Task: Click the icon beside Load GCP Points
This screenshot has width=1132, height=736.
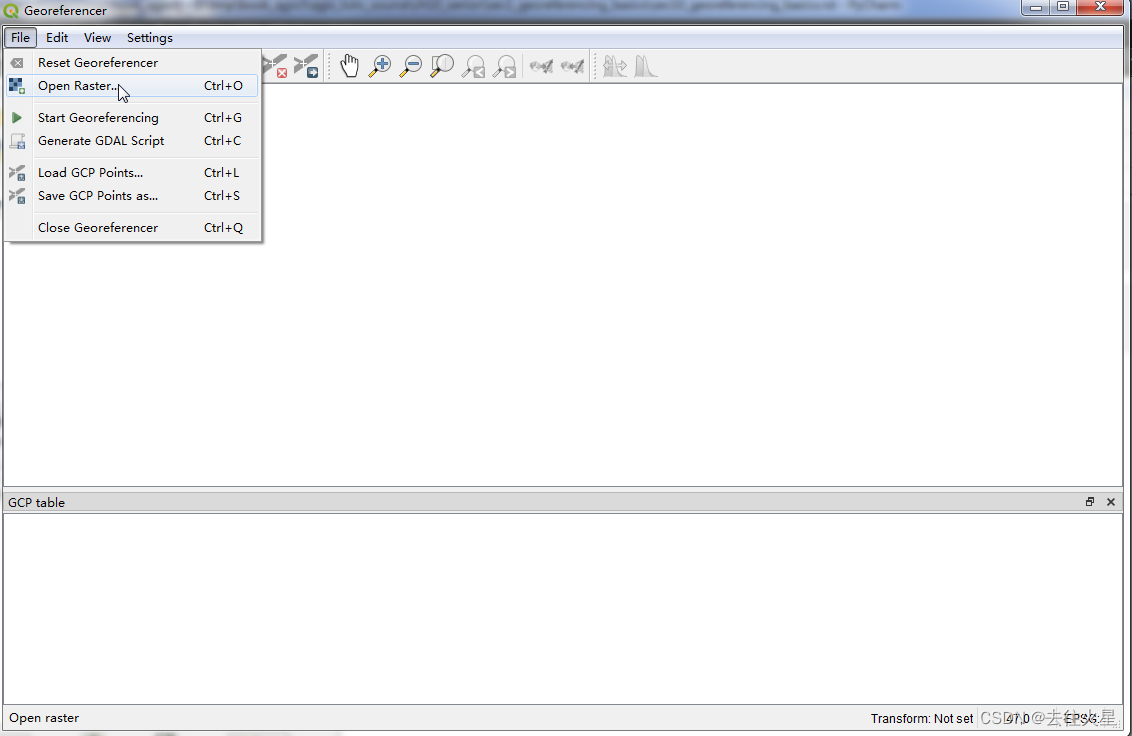Action: (17, 173)
